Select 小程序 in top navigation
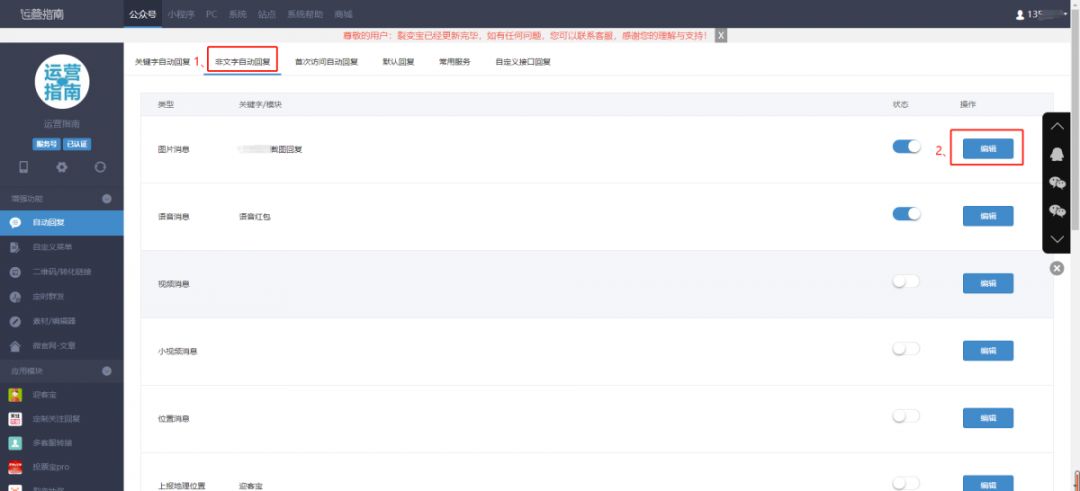Screen dimensions: 1080x491 (181, 14)
